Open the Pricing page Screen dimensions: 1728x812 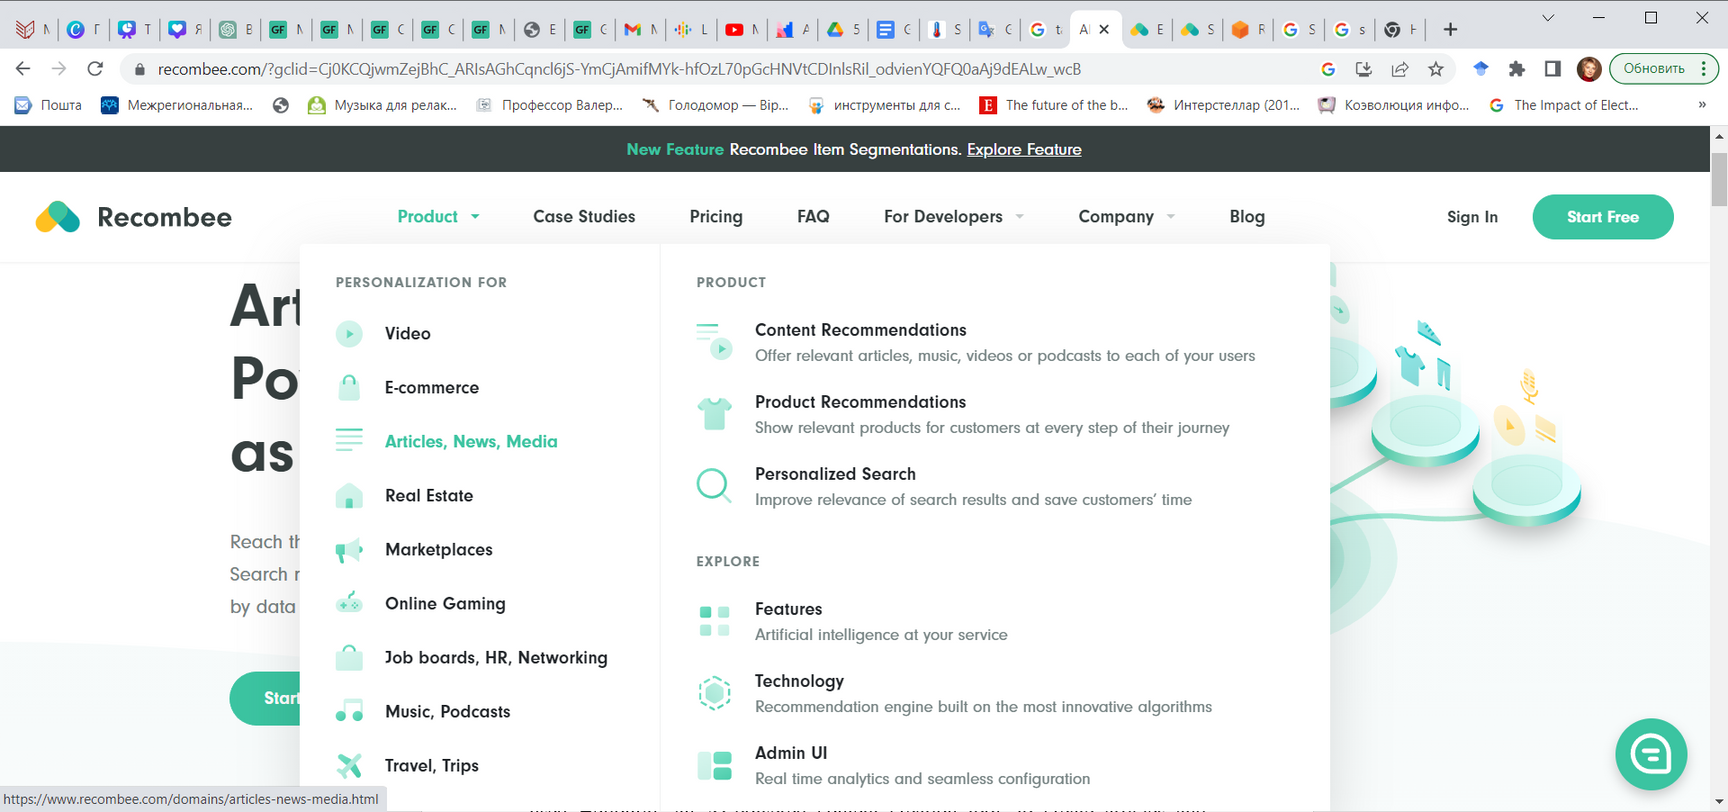tap(716, 216)
